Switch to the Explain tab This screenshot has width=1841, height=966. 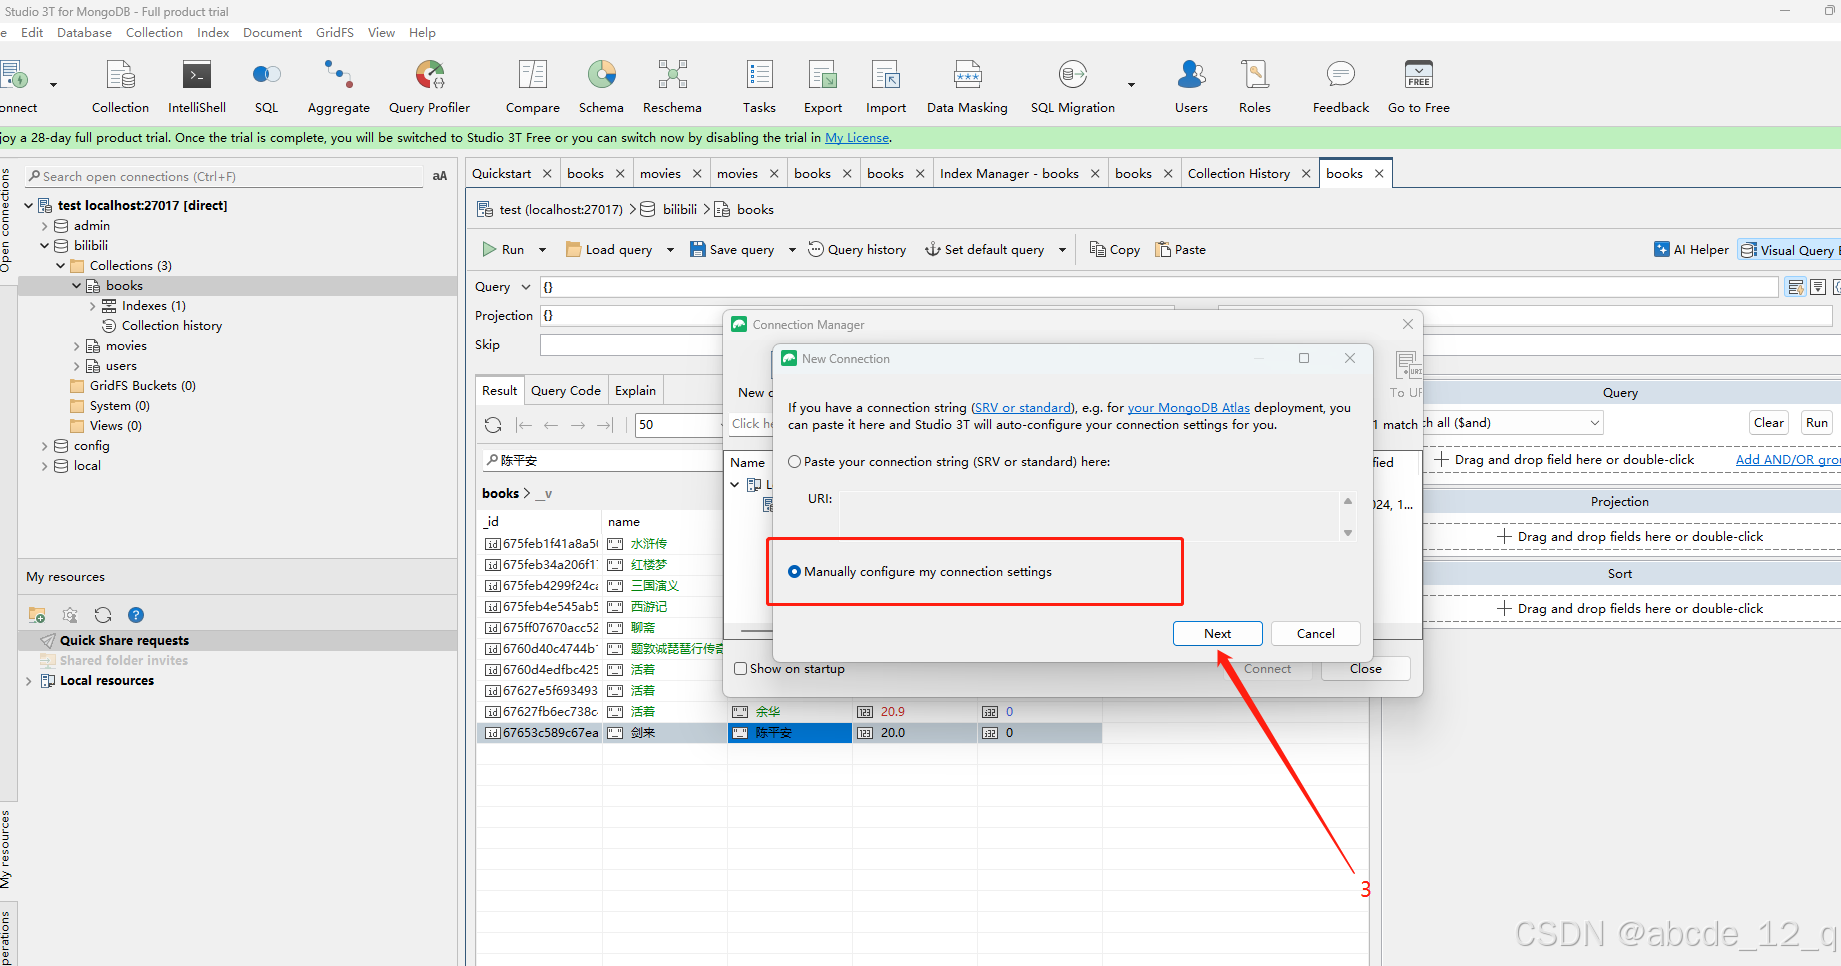(x=635, y=390)
